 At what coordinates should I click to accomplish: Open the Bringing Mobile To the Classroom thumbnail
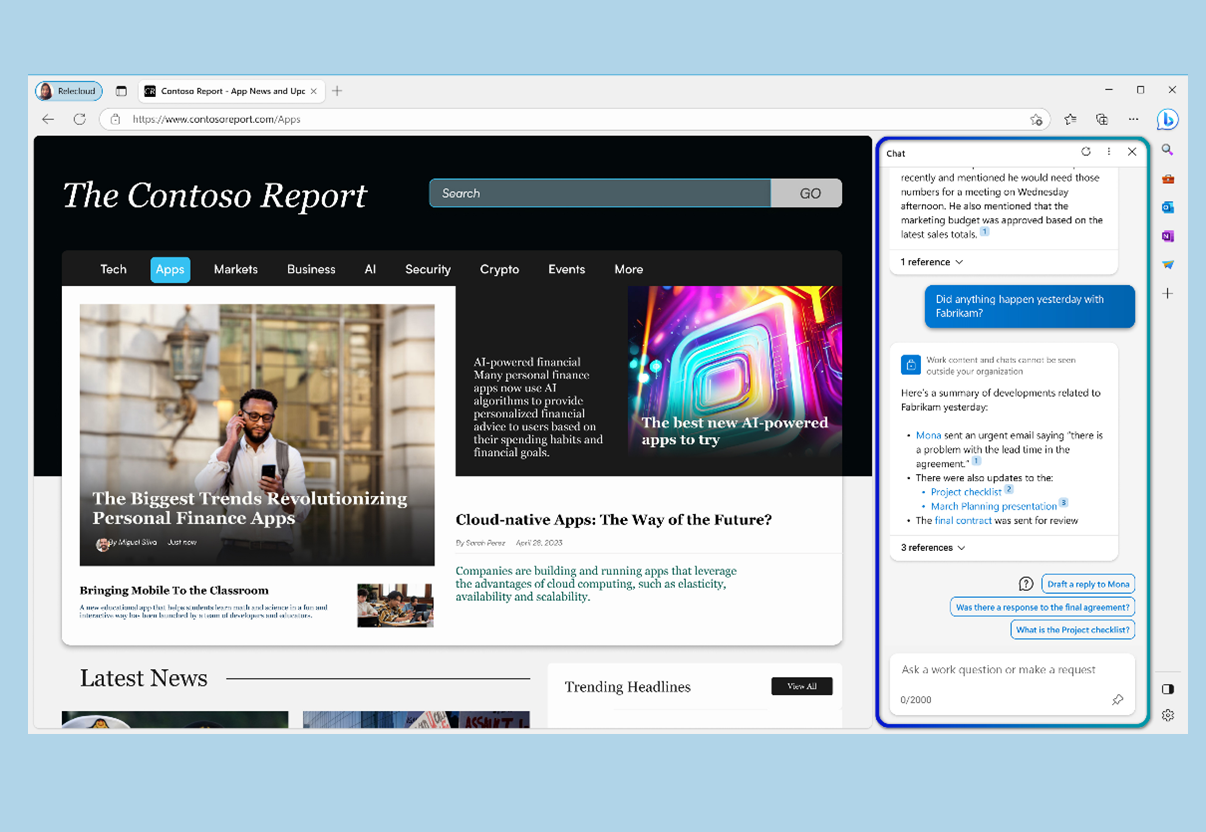click(395, 605)
